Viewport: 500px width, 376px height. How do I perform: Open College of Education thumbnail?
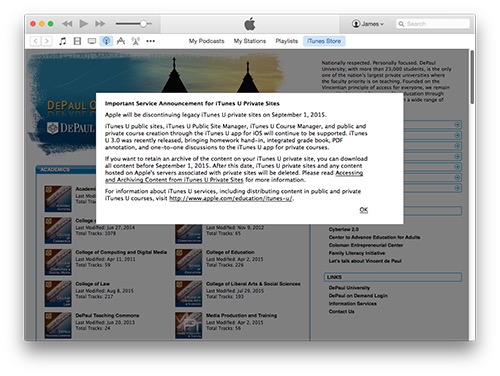coord(189,262)
